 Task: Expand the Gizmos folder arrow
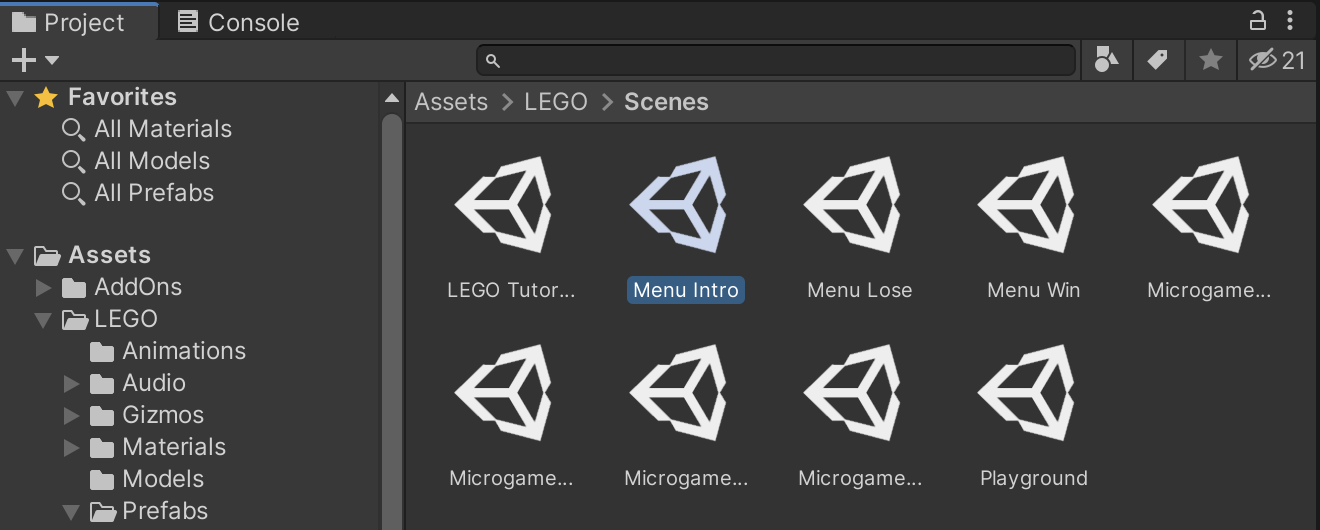click(x=71, y=416)
